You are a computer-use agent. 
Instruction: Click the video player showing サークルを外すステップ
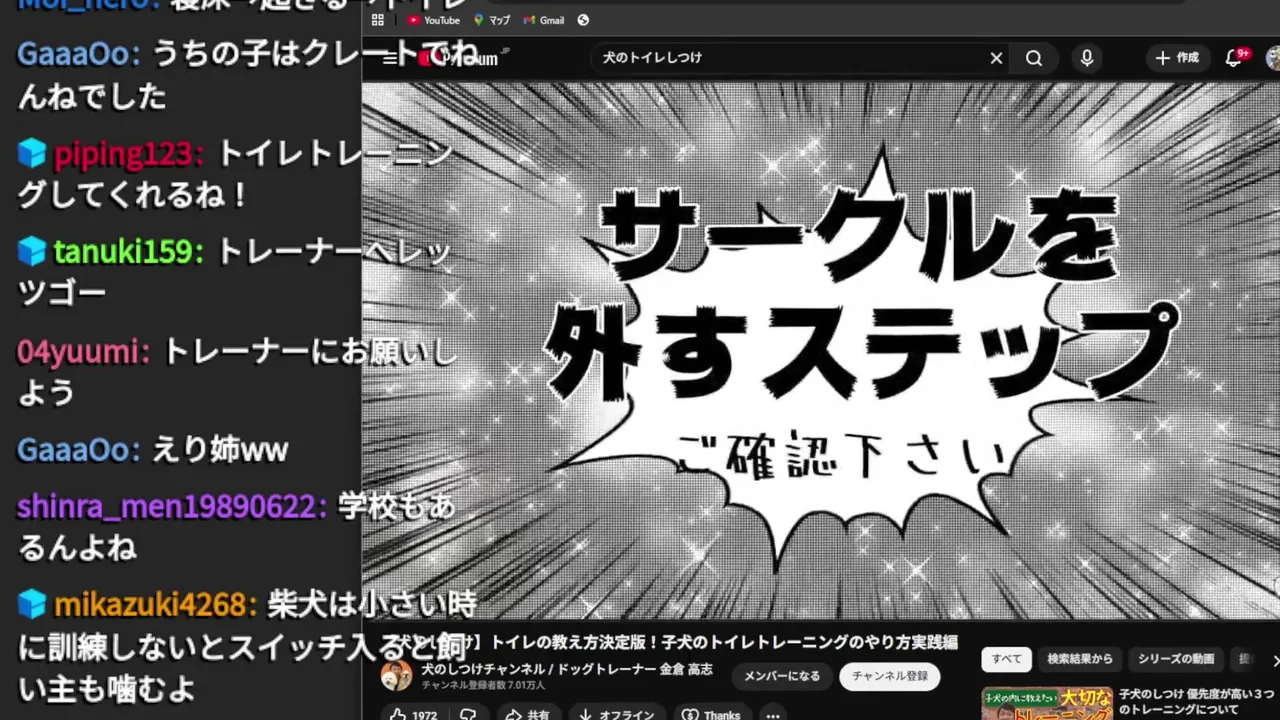[x=820, y=350]
